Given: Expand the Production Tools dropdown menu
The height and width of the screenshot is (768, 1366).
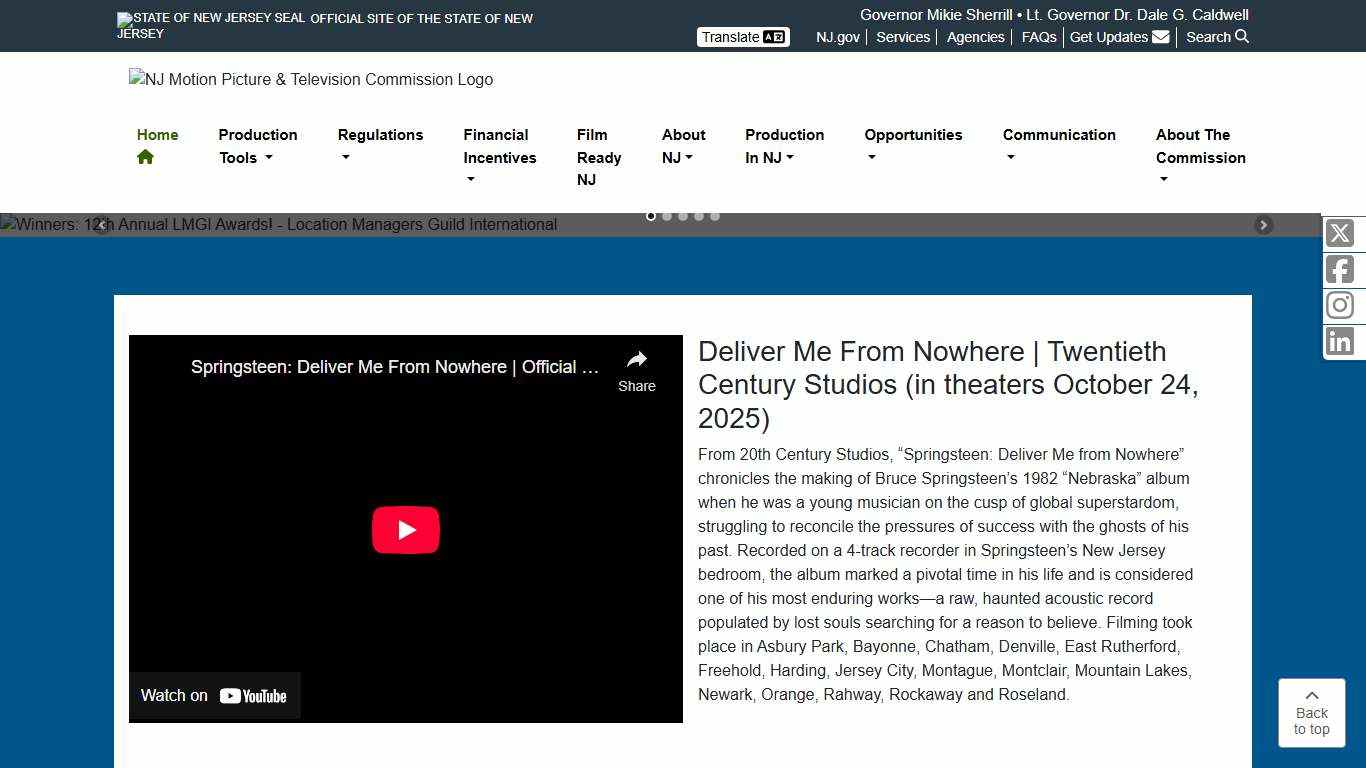Looking at the screenshot, I should point(258,146).
